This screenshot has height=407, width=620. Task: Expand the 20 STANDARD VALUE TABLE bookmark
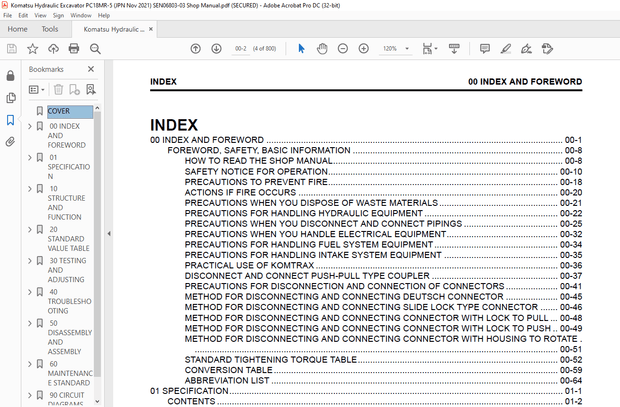tap(30, 229)
